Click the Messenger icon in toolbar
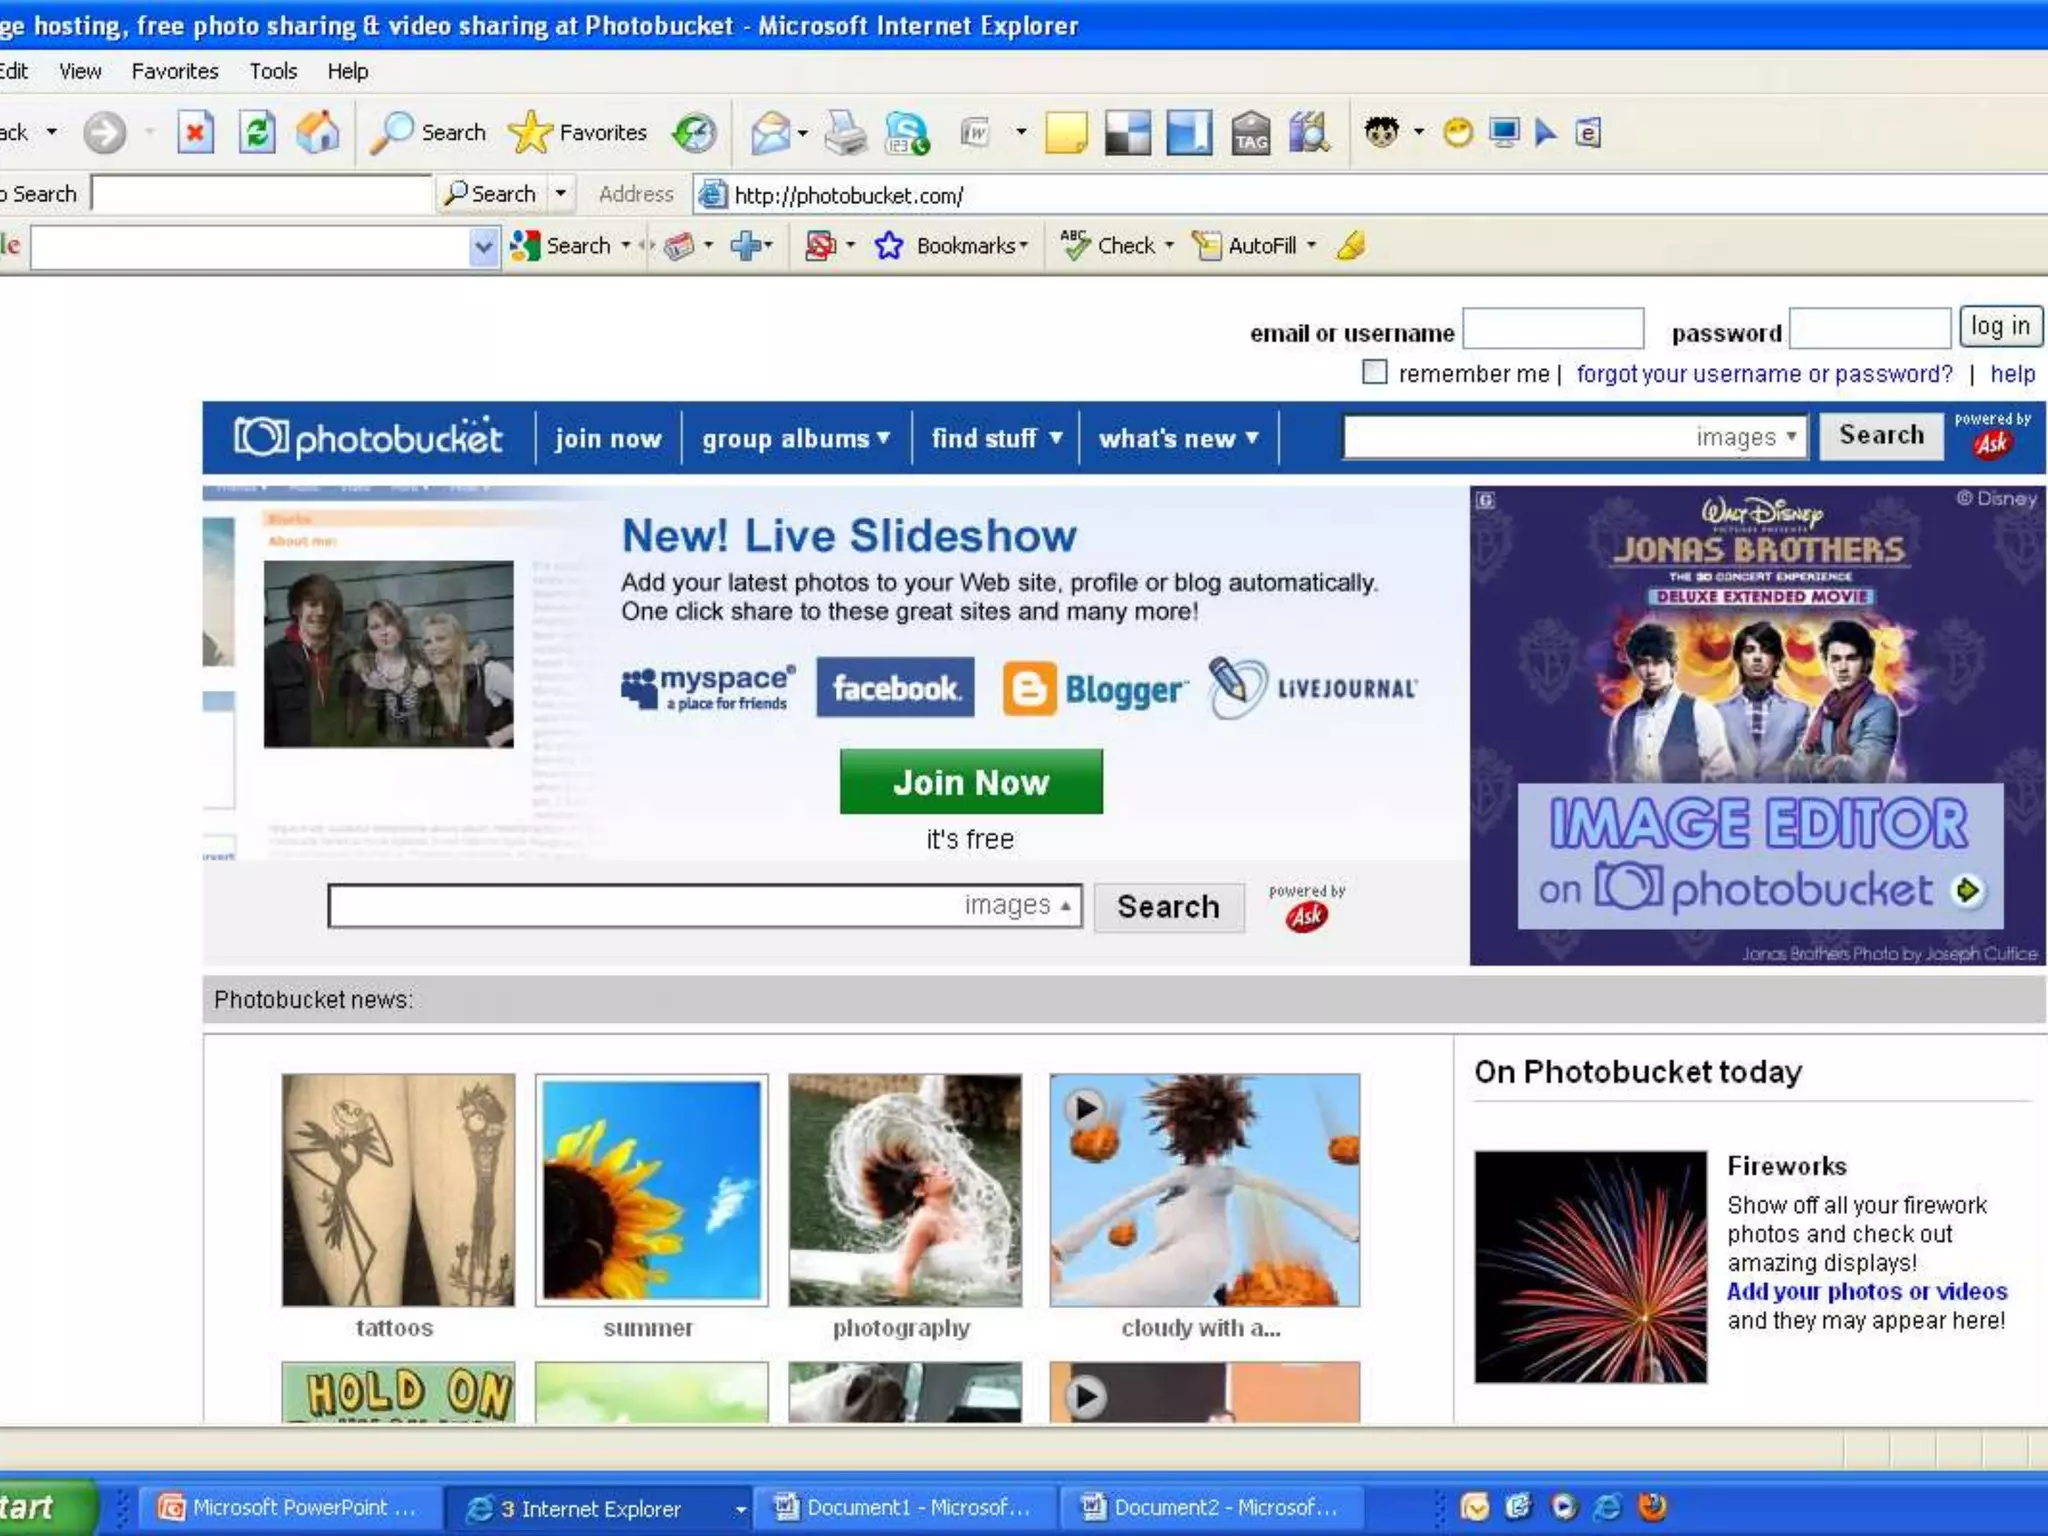 click(907, 132)
